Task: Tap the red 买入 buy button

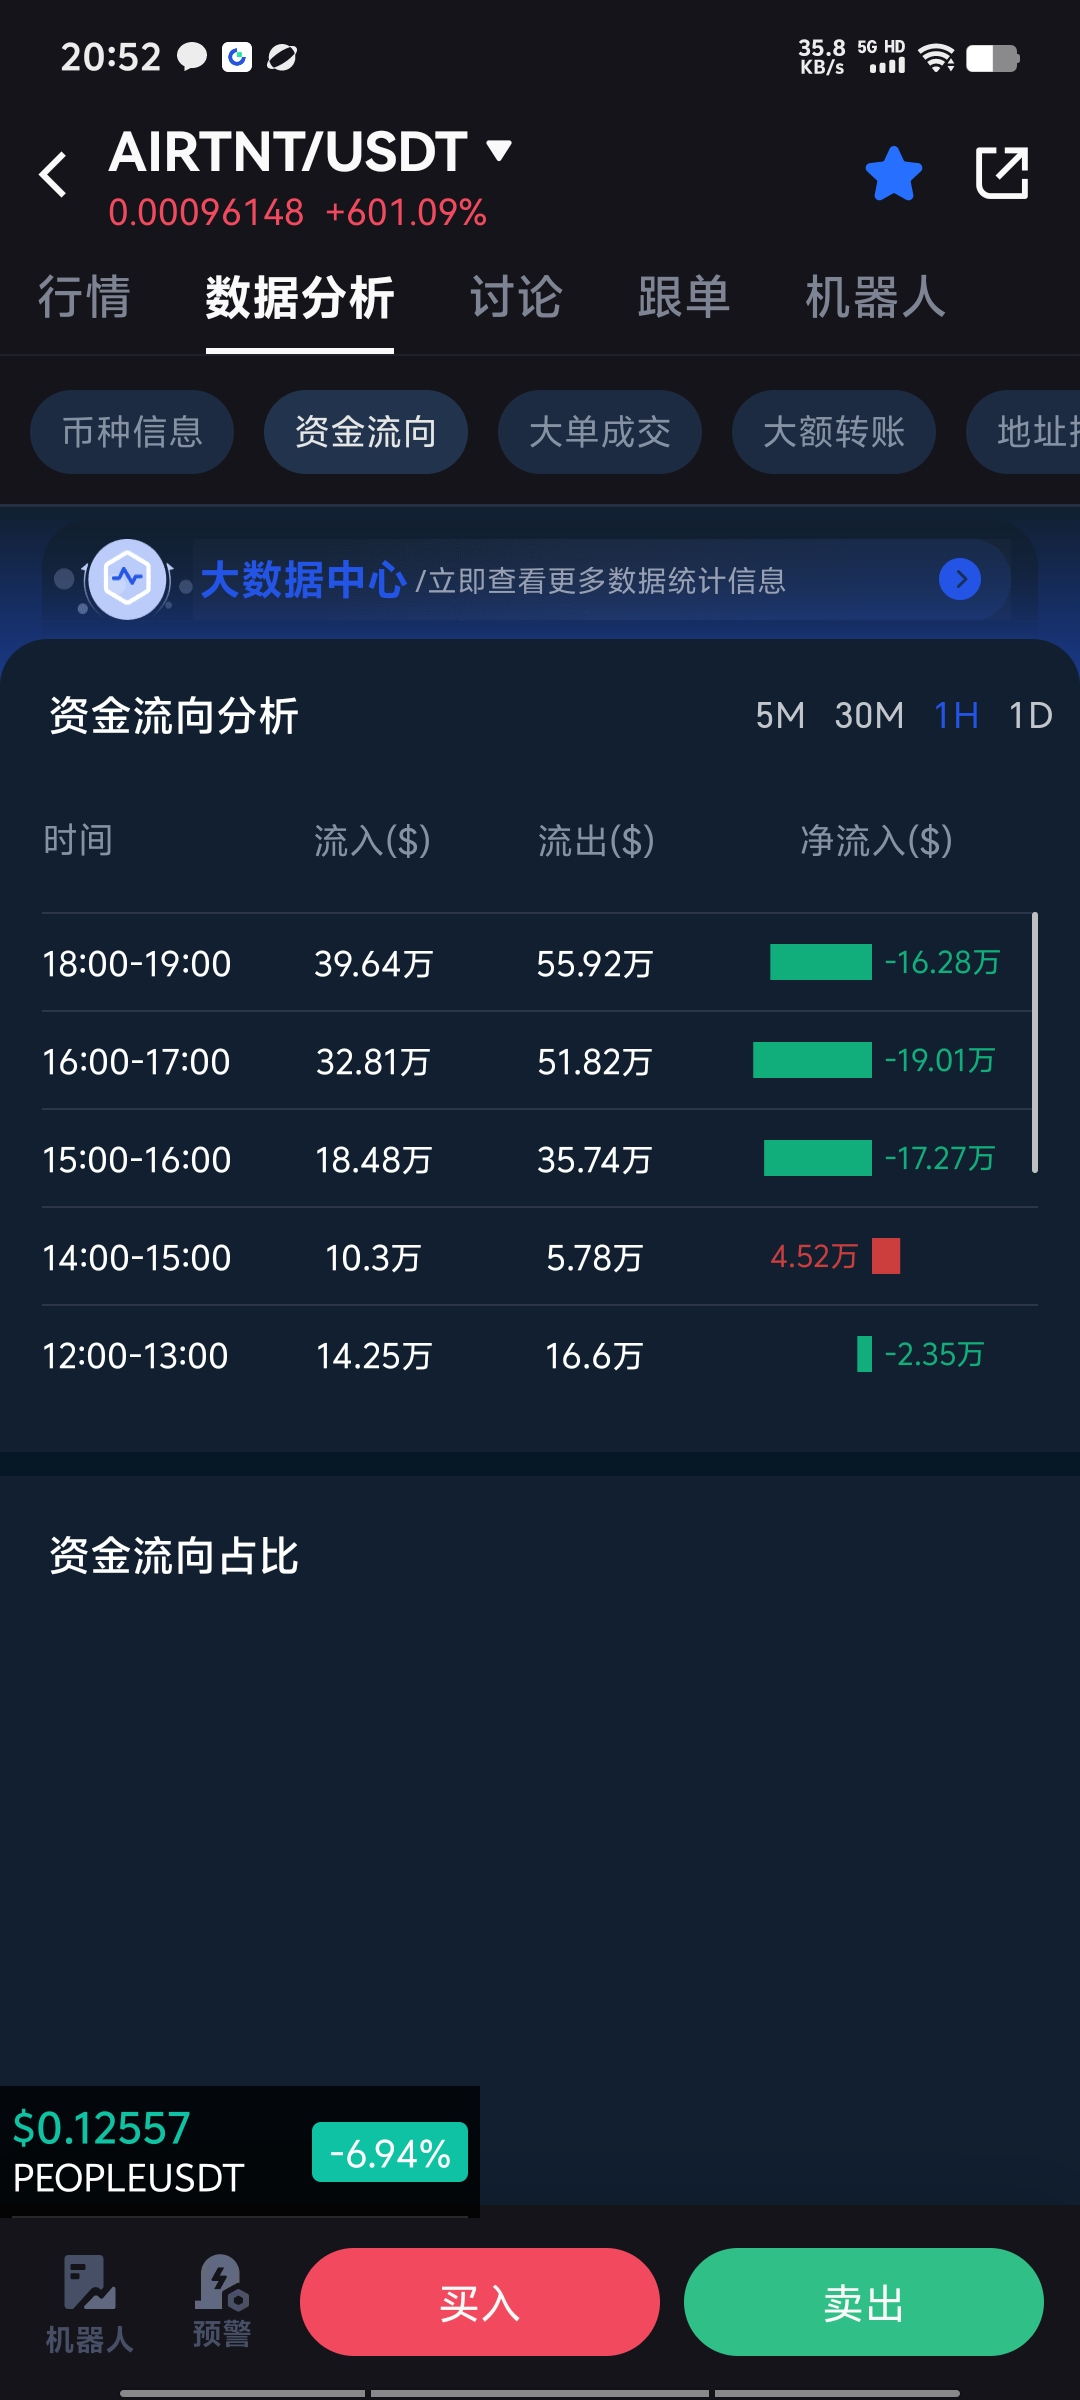Action: [x=480, y=2302]
